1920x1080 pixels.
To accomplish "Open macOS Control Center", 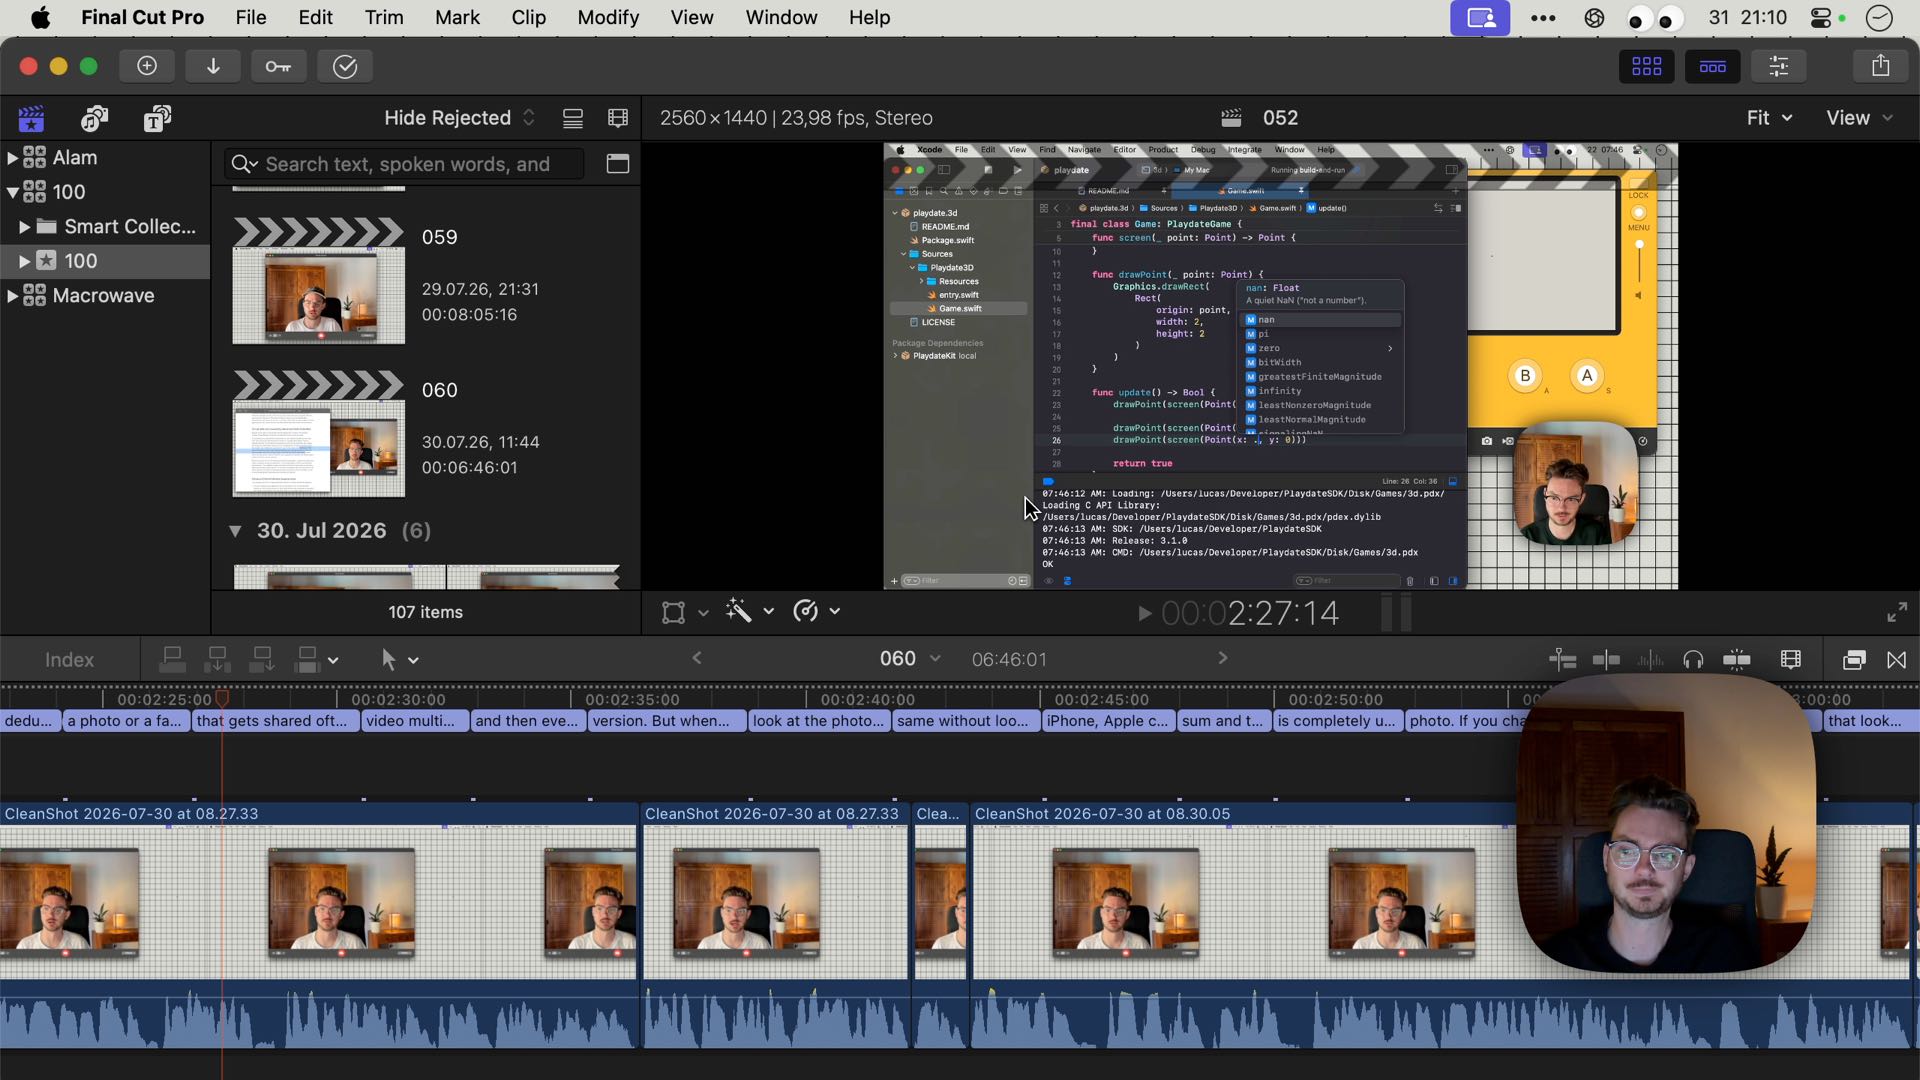I will (1821, 18).
